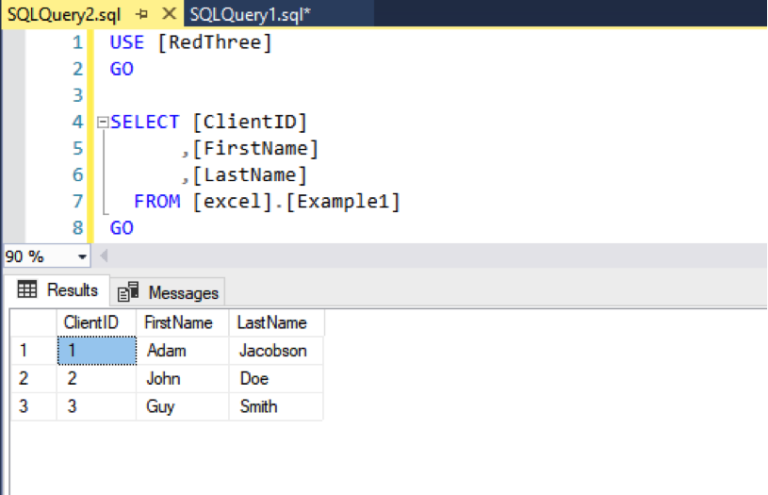Click the Smith cell

click(x=276, y=406)
